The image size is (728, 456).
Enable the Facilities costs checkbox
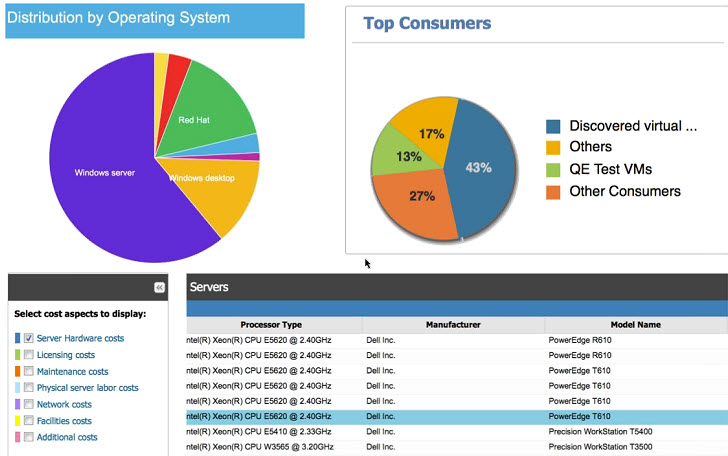pos(29,420)
